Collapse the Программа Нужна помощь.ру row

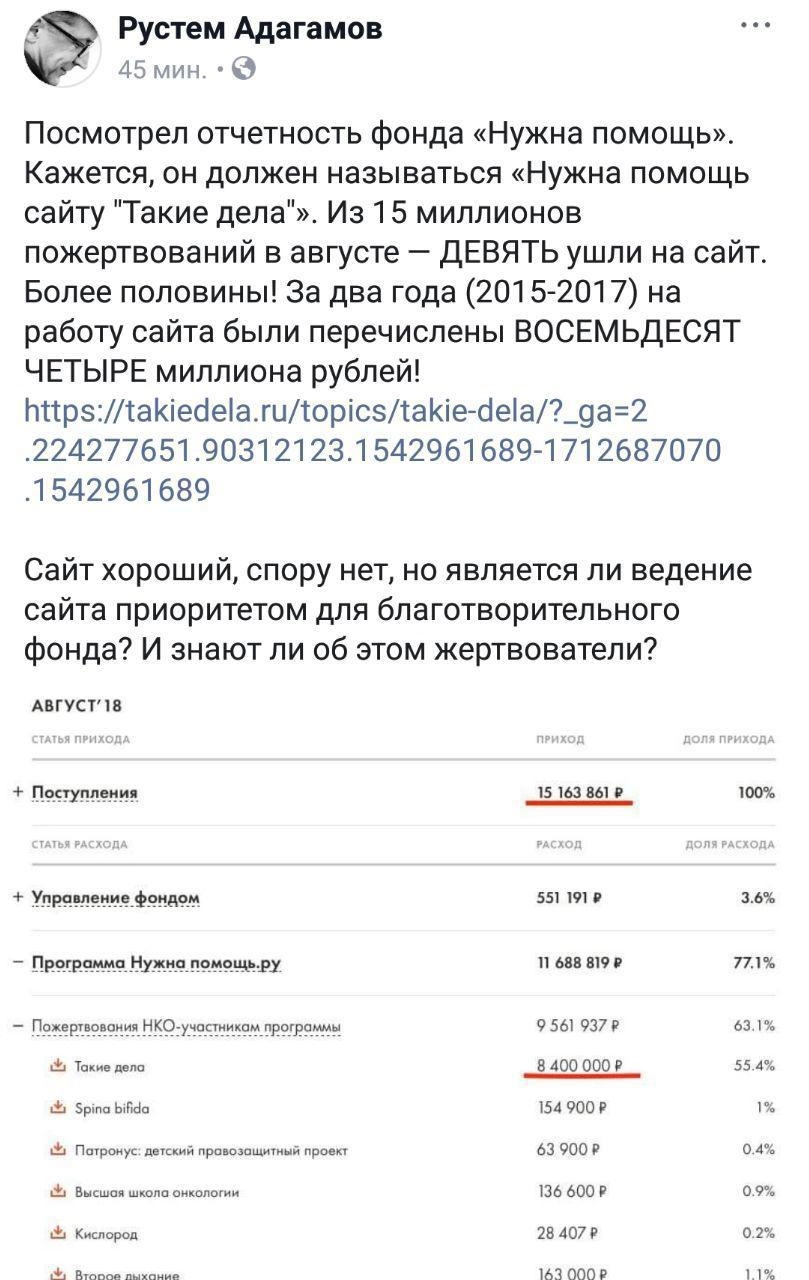[x=18, y=963]
